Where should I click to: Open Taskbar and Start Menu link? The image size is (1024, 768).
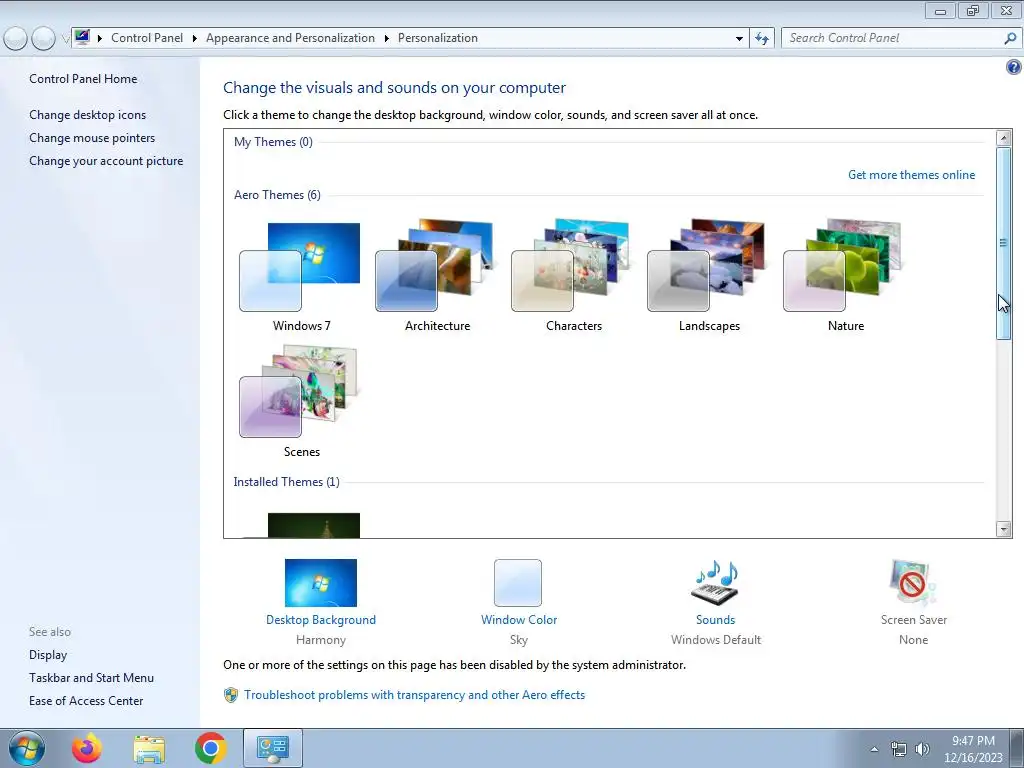pos(91,678)
